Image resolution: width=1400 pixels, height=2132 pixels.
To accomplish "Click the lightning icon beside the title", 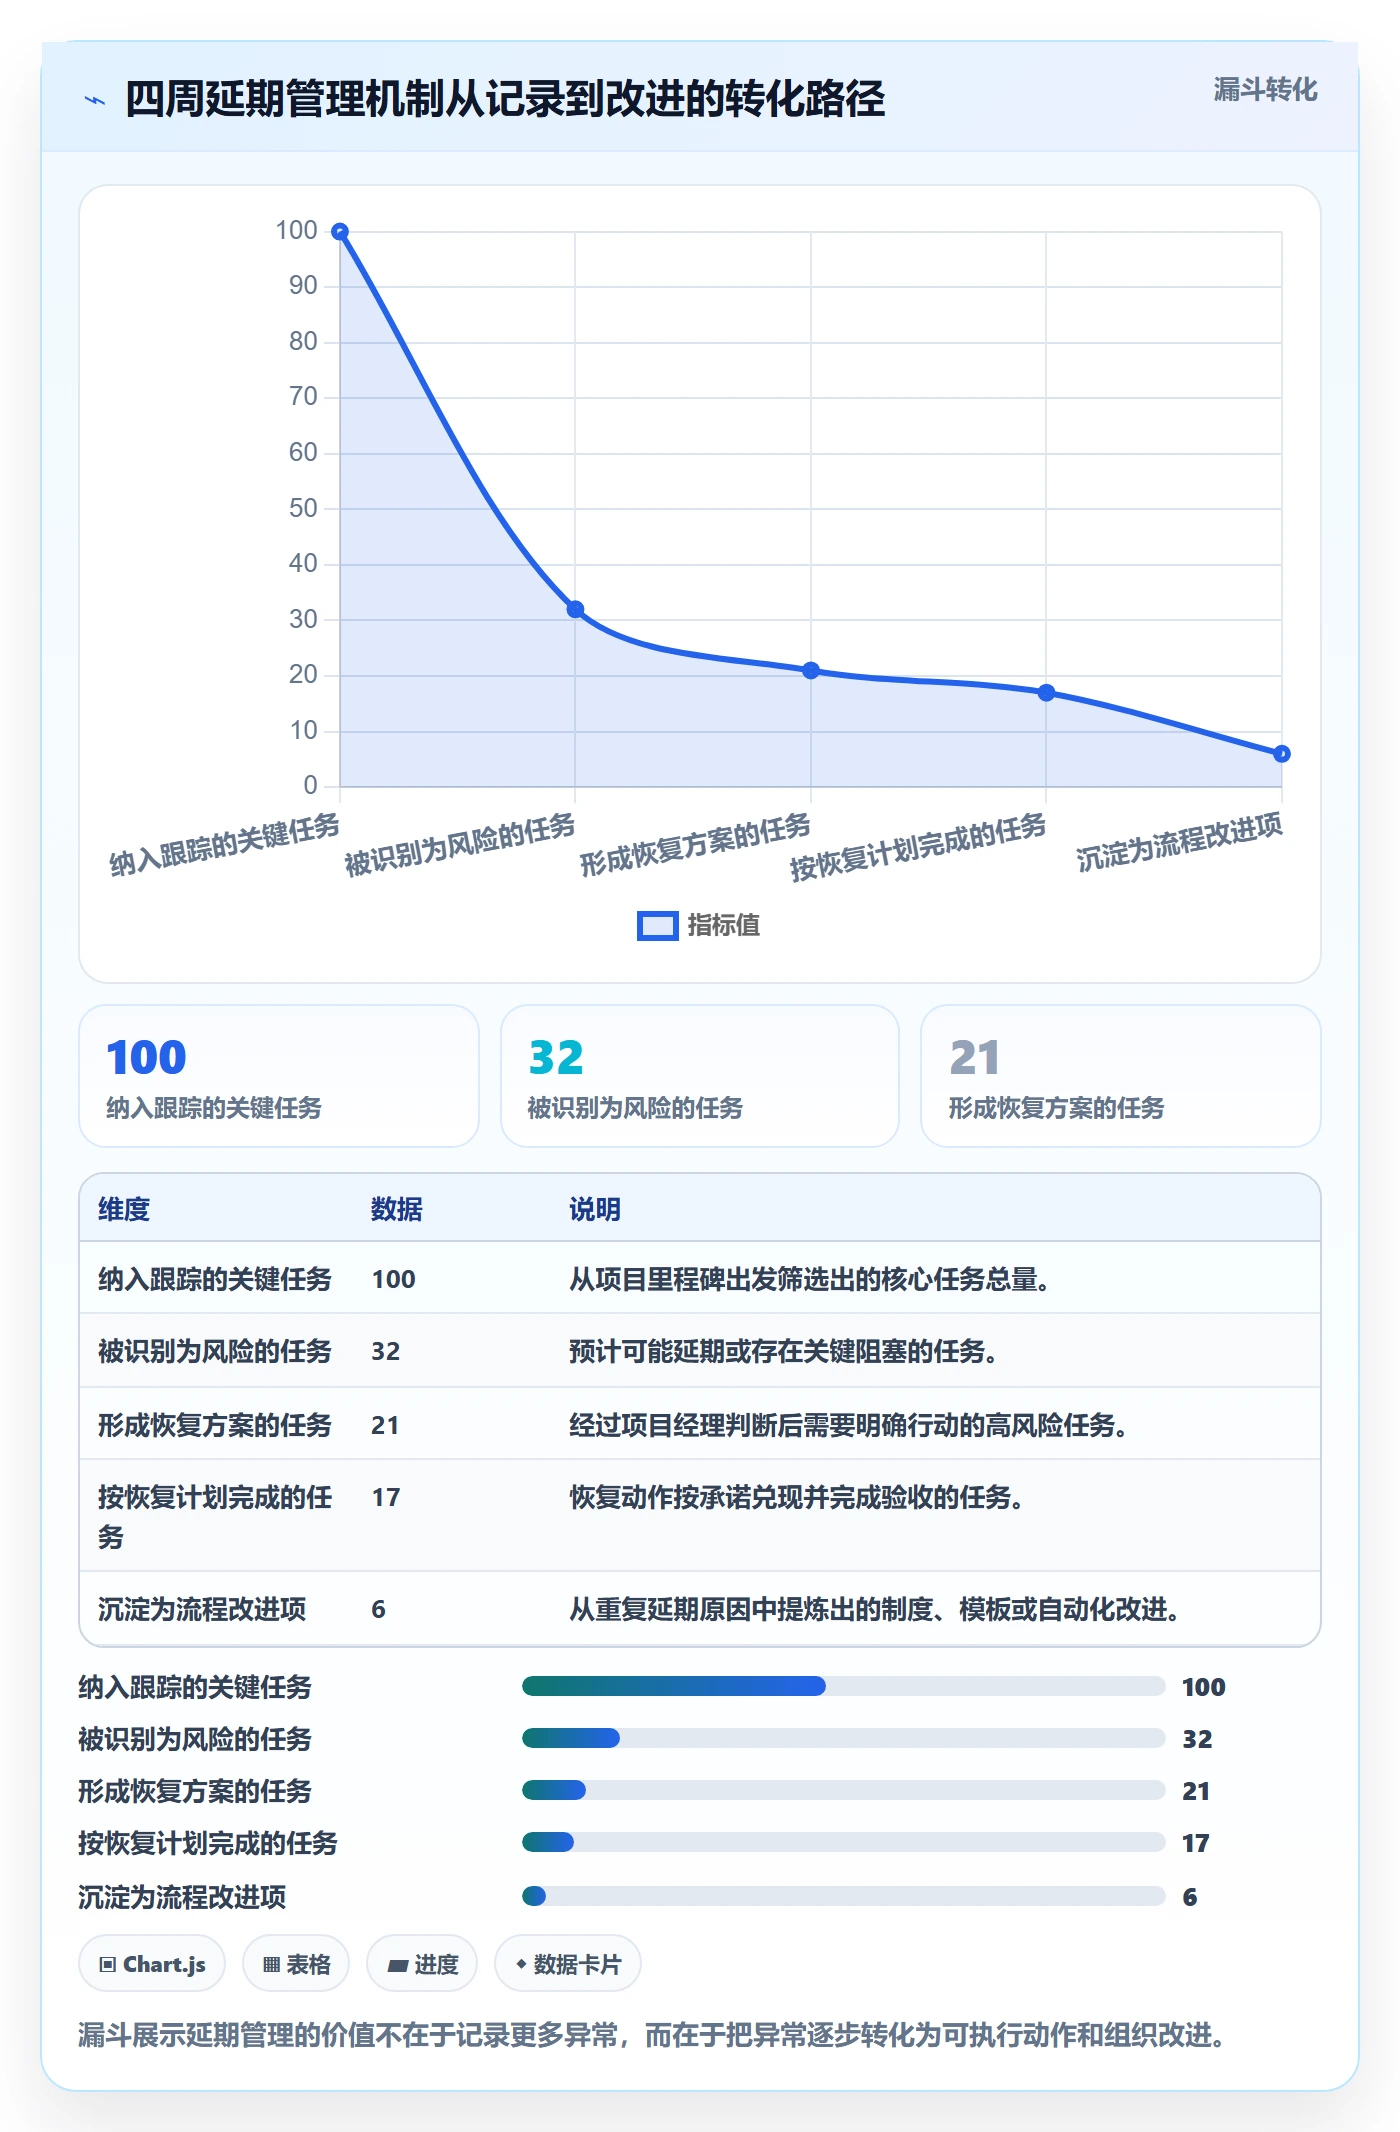I will (x=95, y=100).
